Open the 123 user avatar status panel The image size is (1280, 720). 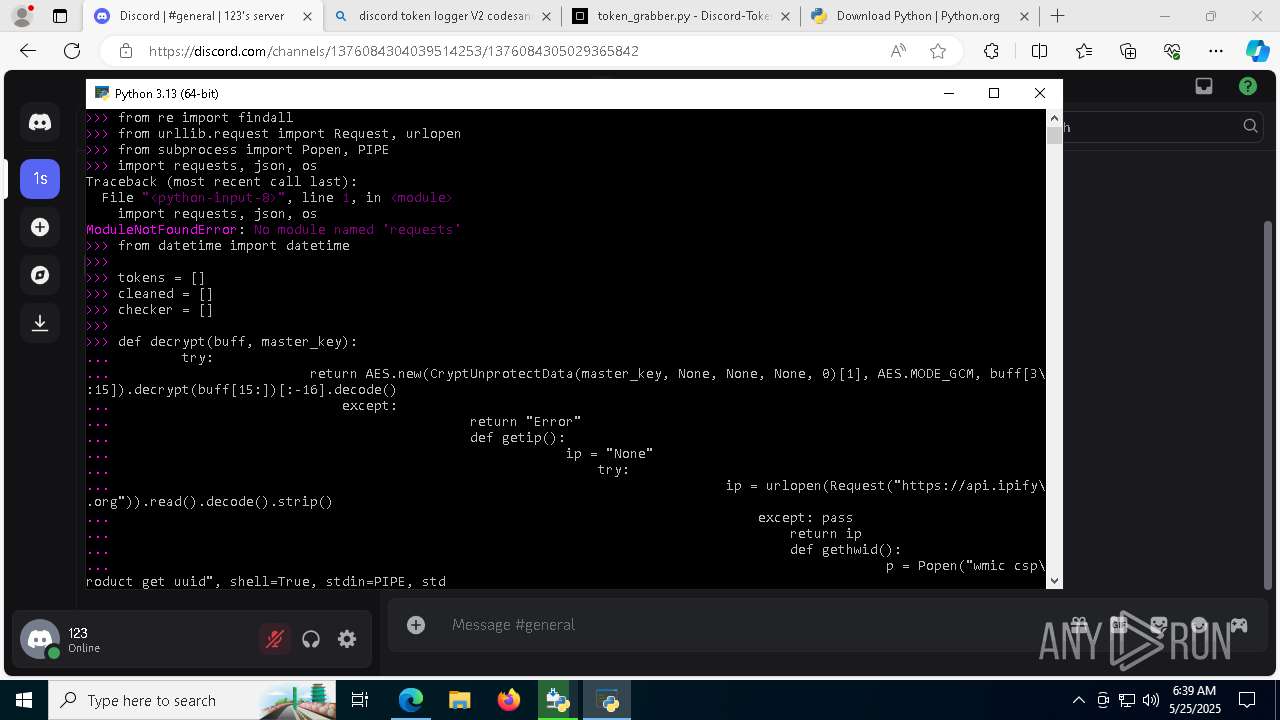pos(40,639)
